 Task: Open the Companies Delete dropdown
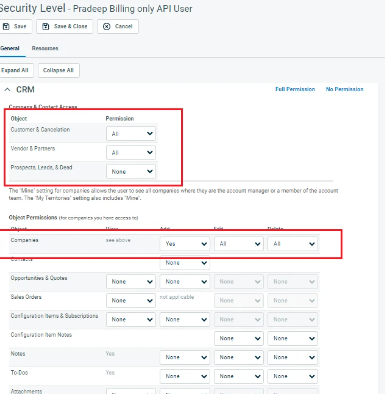tap(293, 244)
